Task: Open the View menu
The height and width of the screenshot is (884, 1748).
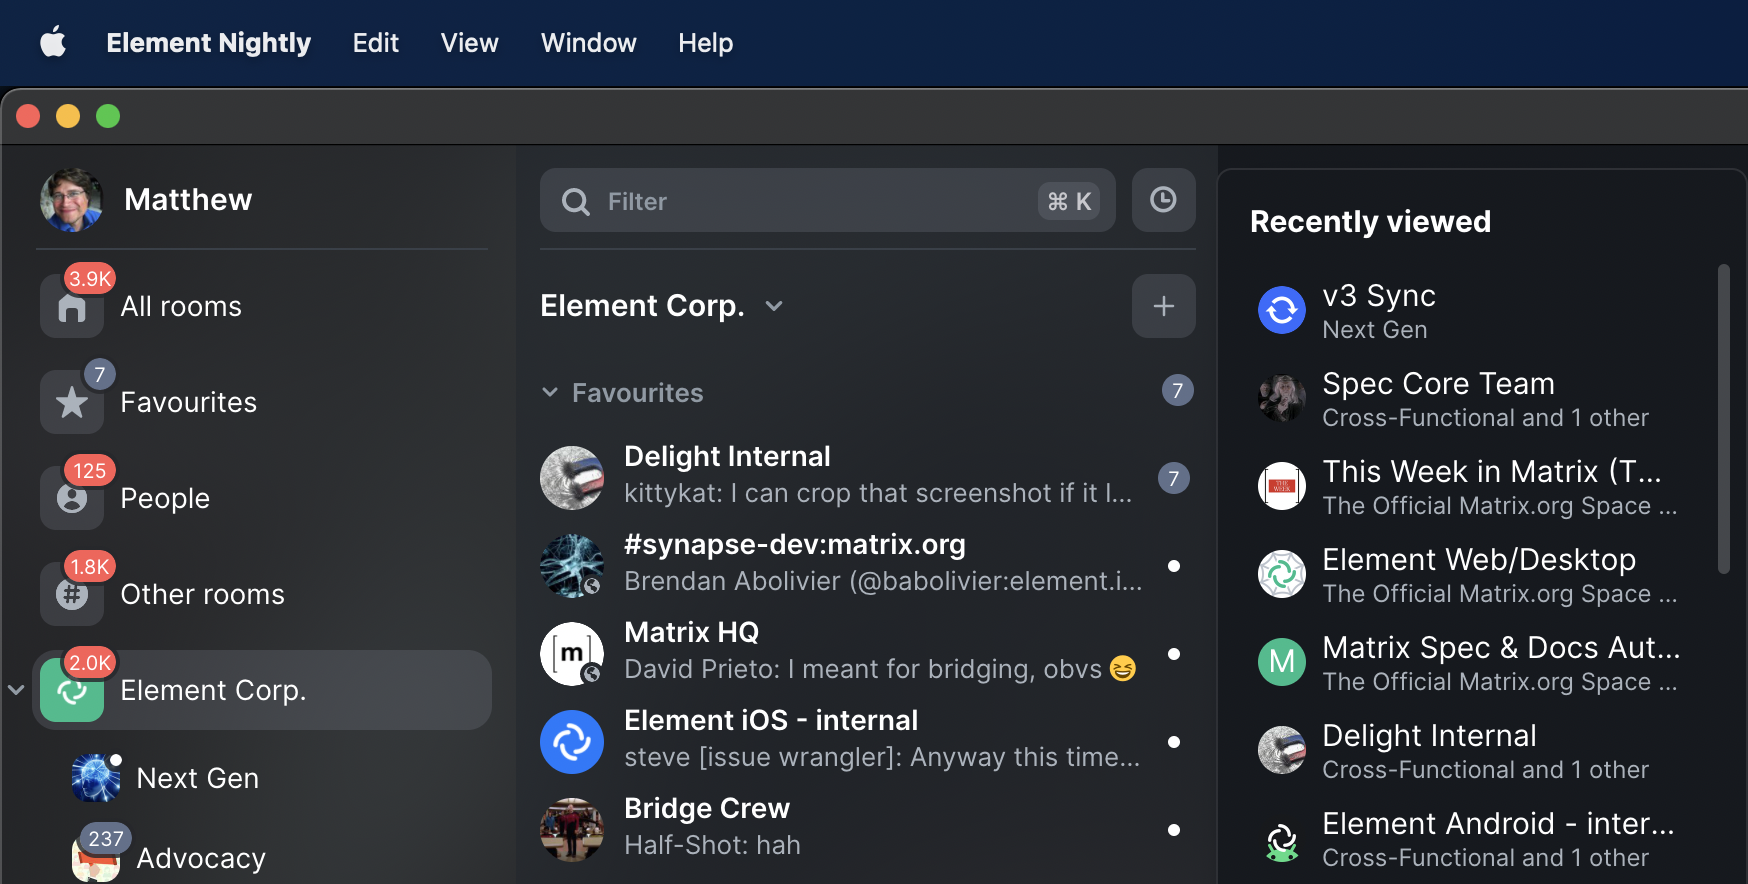Action: point(469,43)
